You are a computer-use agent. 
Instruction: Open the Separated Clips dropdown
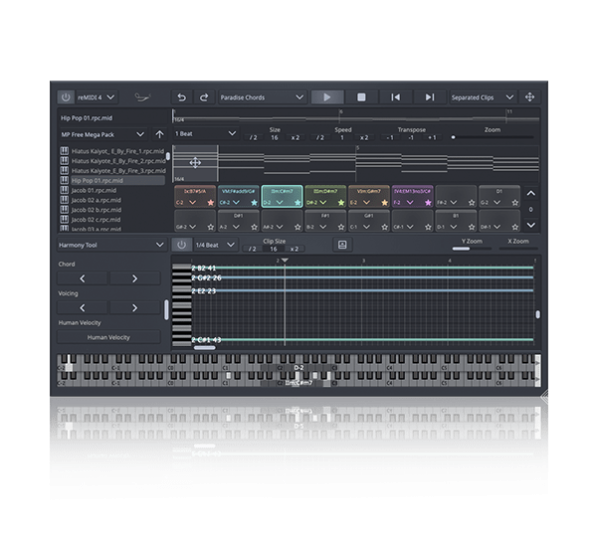coord(482,97)
